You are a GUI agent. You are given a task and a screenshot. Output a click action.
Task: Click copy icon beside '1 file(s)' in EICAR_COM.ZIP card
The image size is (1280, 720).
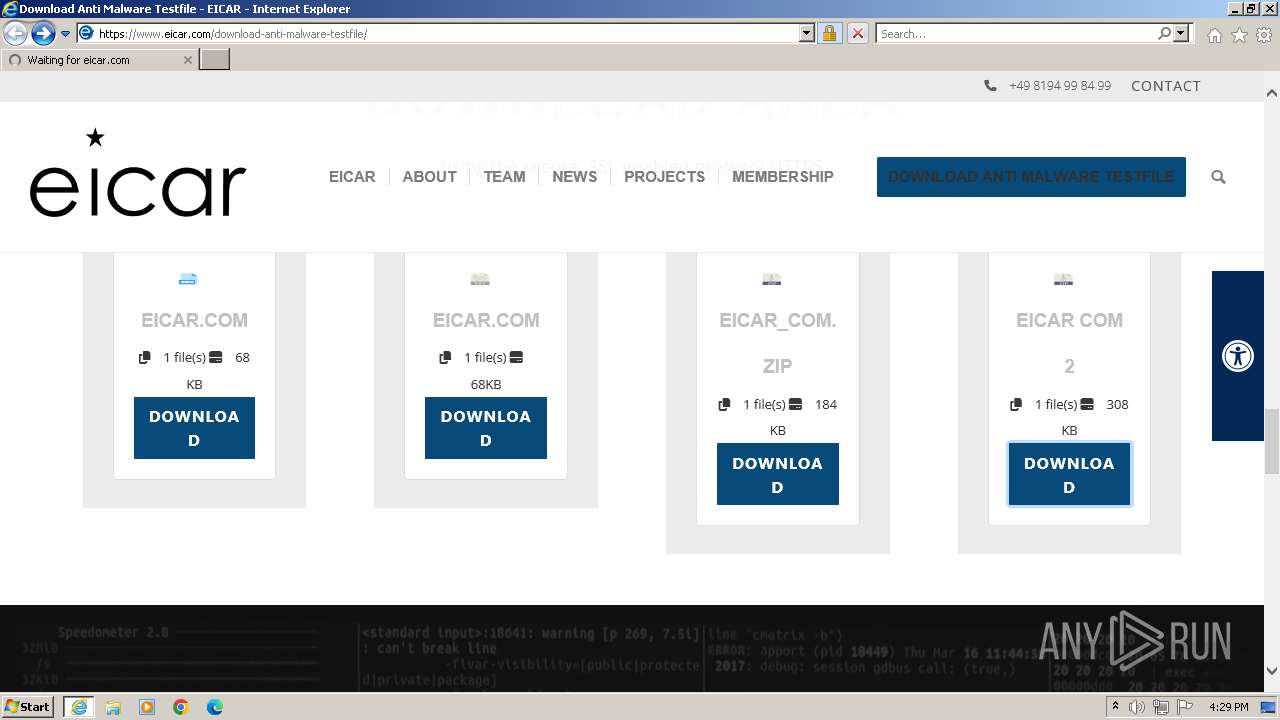(724, 404)
